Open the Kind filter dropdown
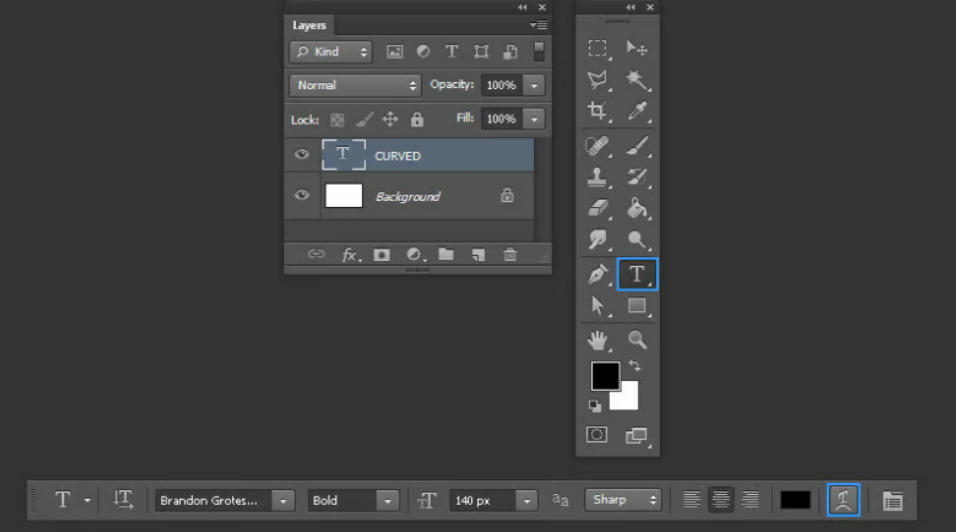 coord(330,52)
